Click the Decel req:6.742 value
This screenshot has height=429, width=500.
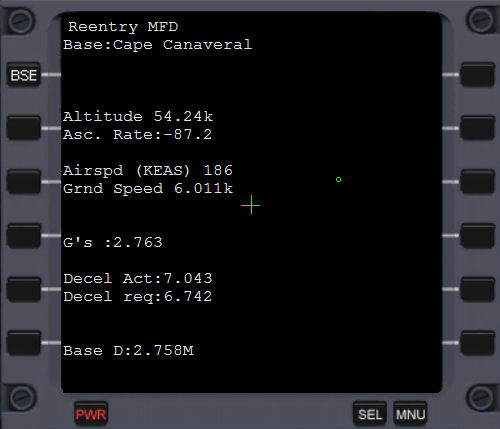coord(138,297)
